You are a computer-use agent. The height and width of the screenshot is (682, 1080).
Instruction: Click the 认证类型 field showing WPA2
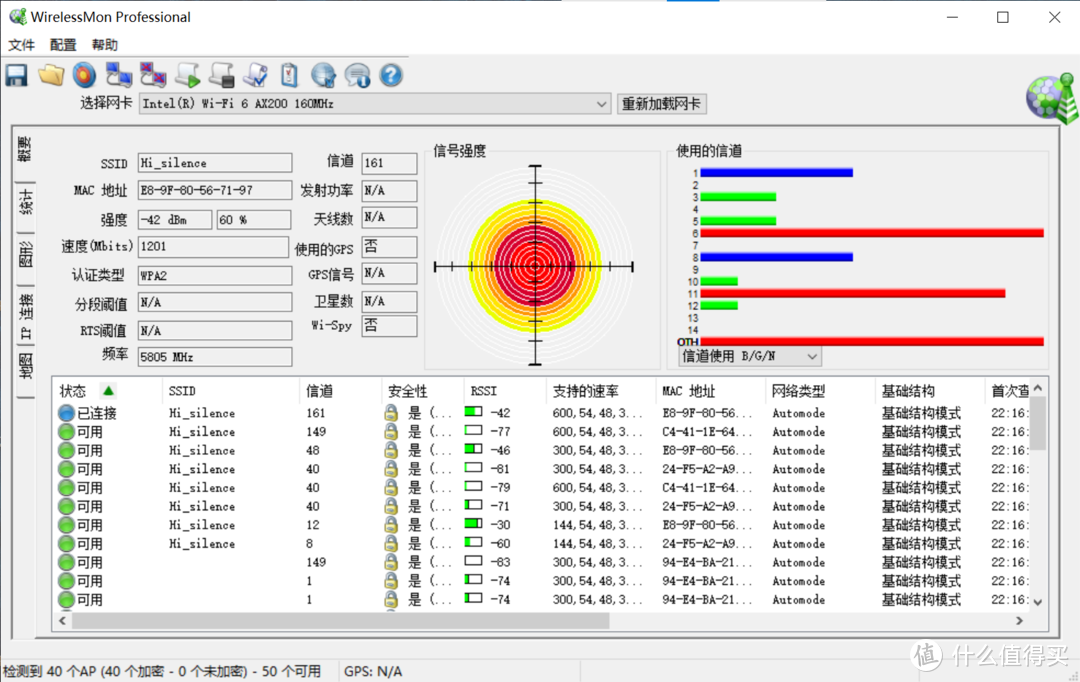pyautogui.click(x=215, y=276)
